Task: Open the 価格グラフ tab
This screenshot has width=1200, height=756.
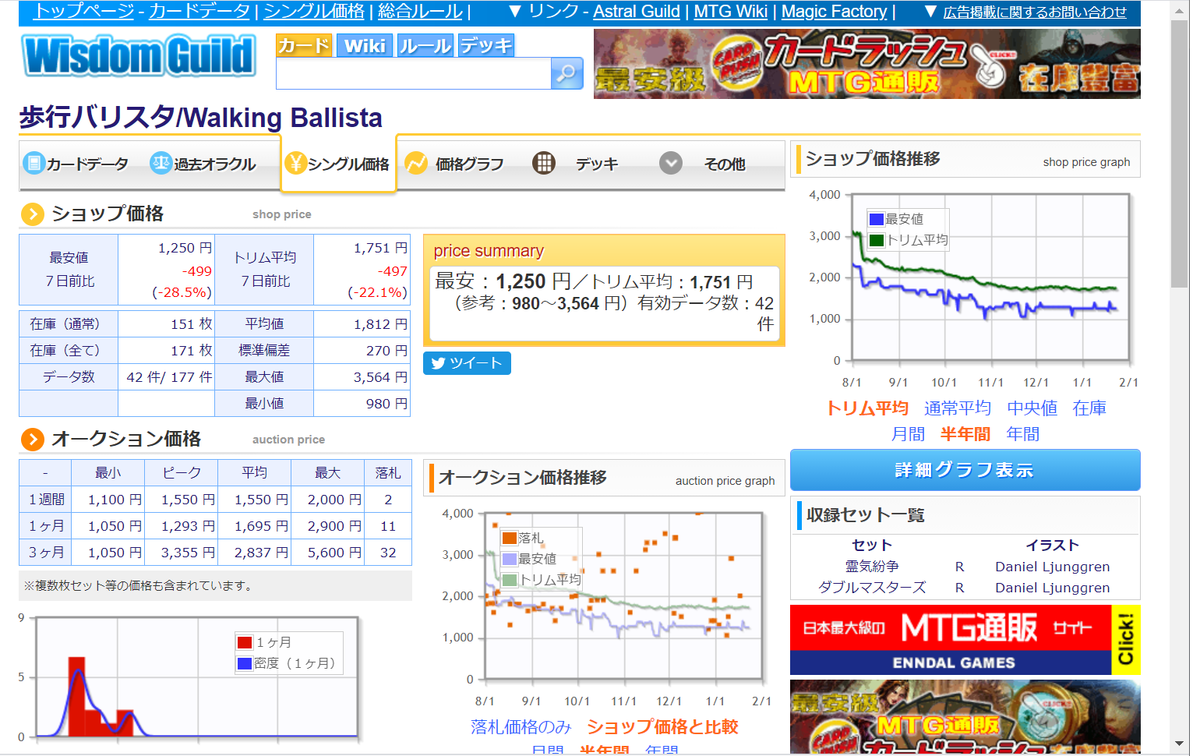Action: [455, 164]
